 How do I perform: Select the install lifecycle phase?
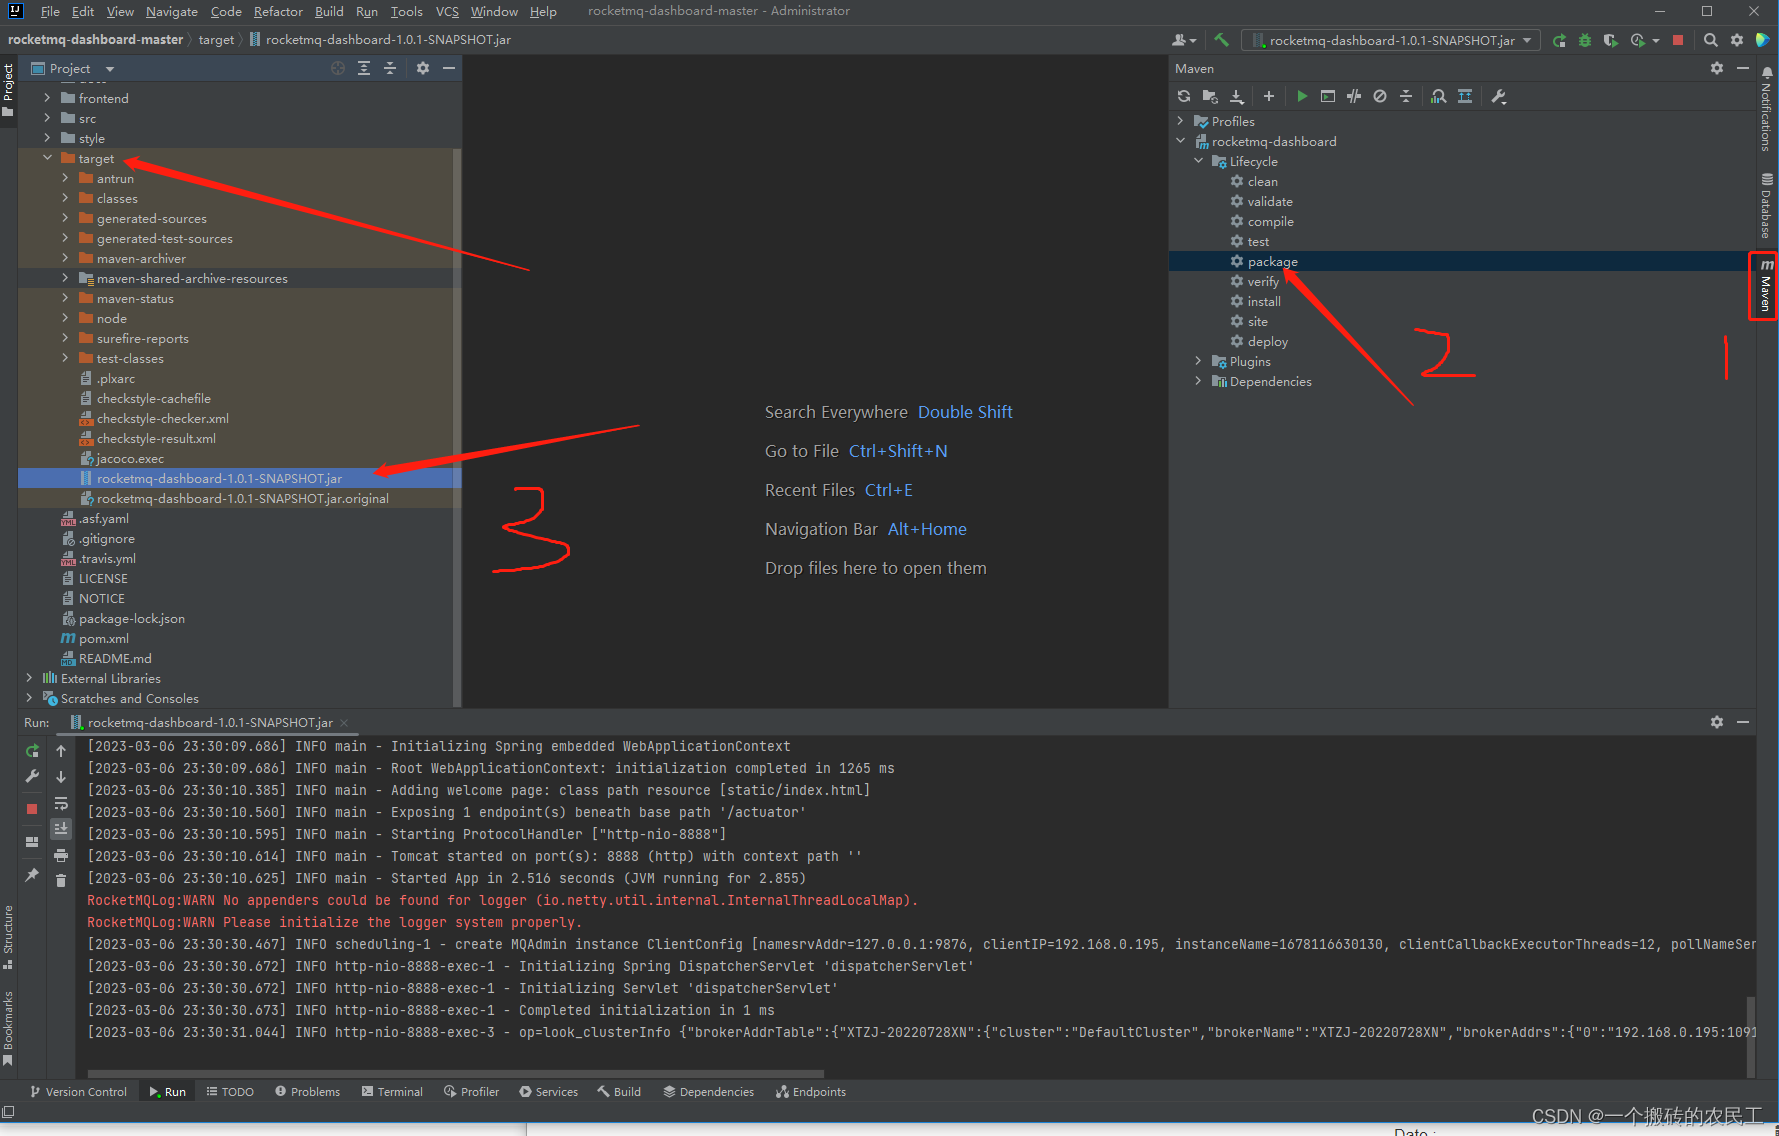1264,301
